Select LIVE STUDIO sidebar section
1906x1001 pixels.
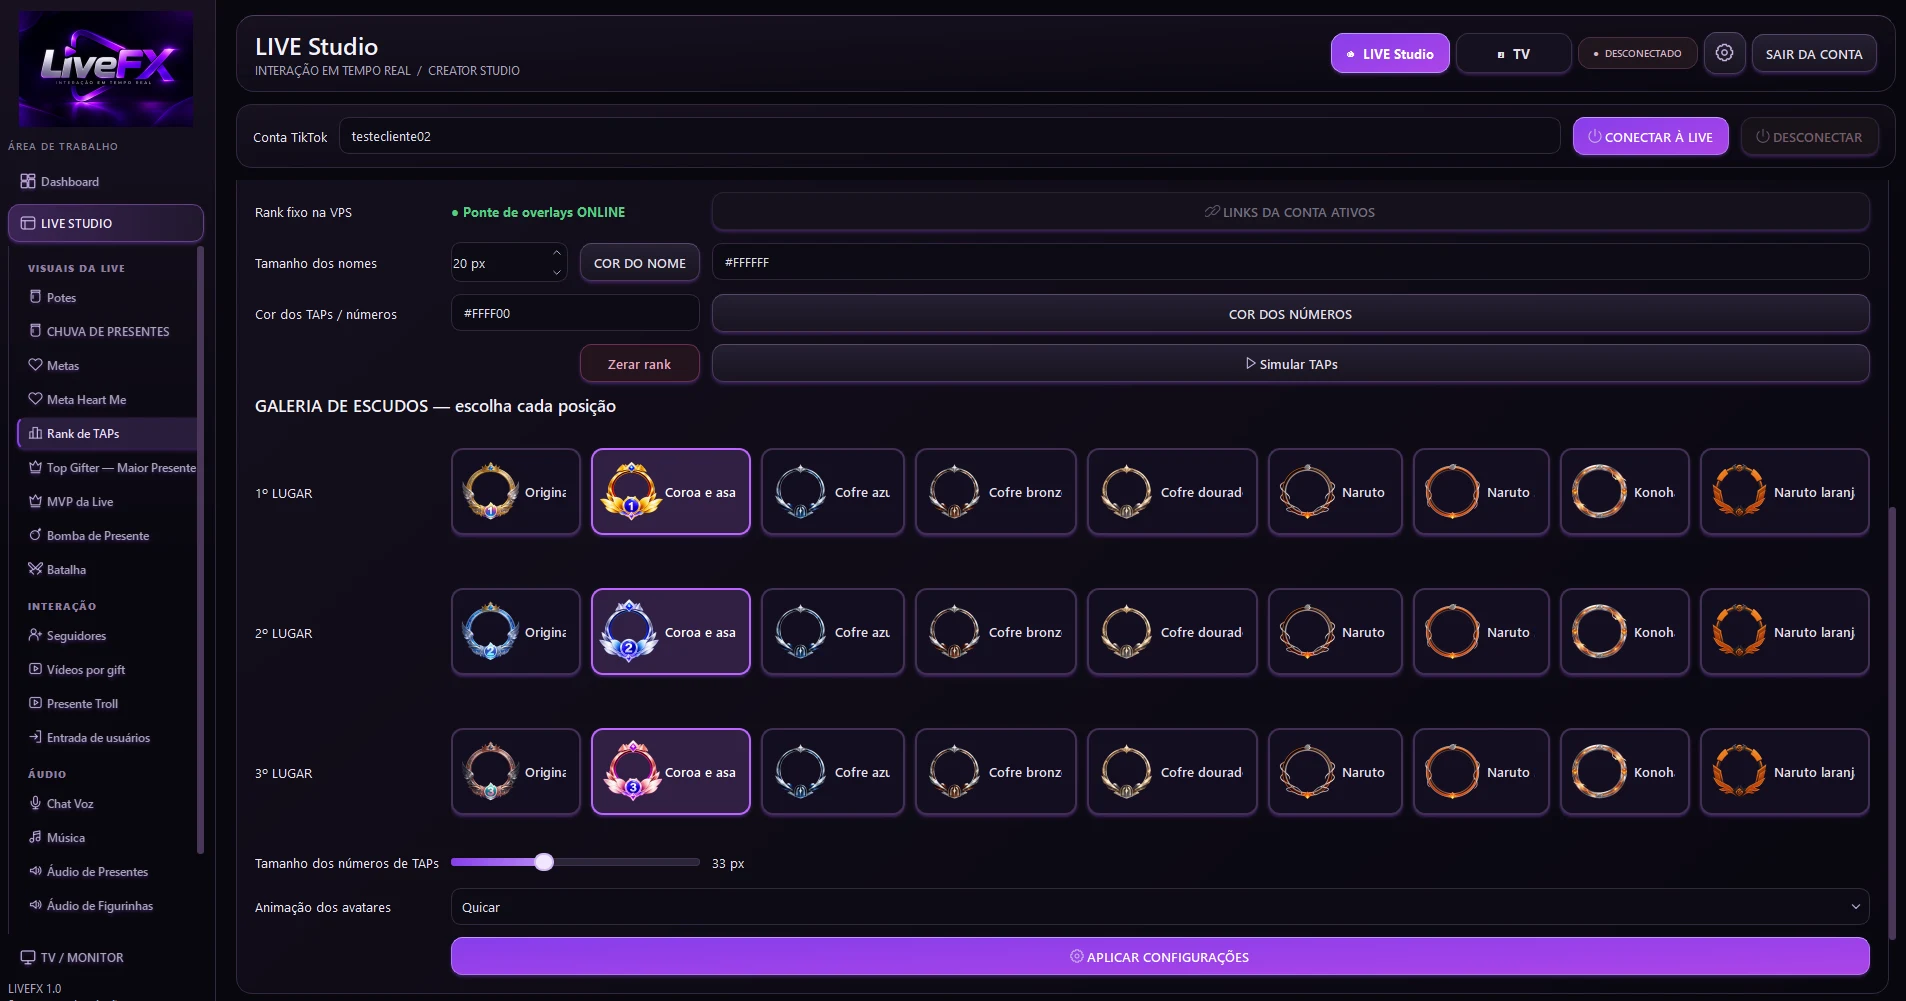(106, 223)
